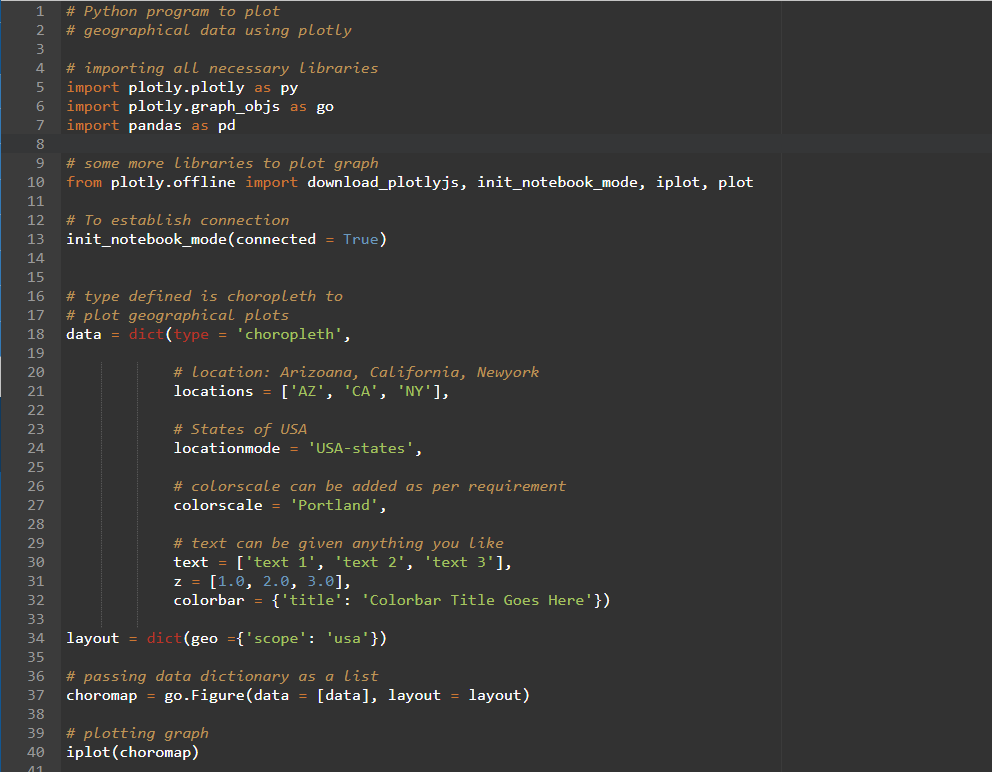The image size is (992, 772).
Task: Click the string 'text 1' on line 30
Action: click(280, 562)
